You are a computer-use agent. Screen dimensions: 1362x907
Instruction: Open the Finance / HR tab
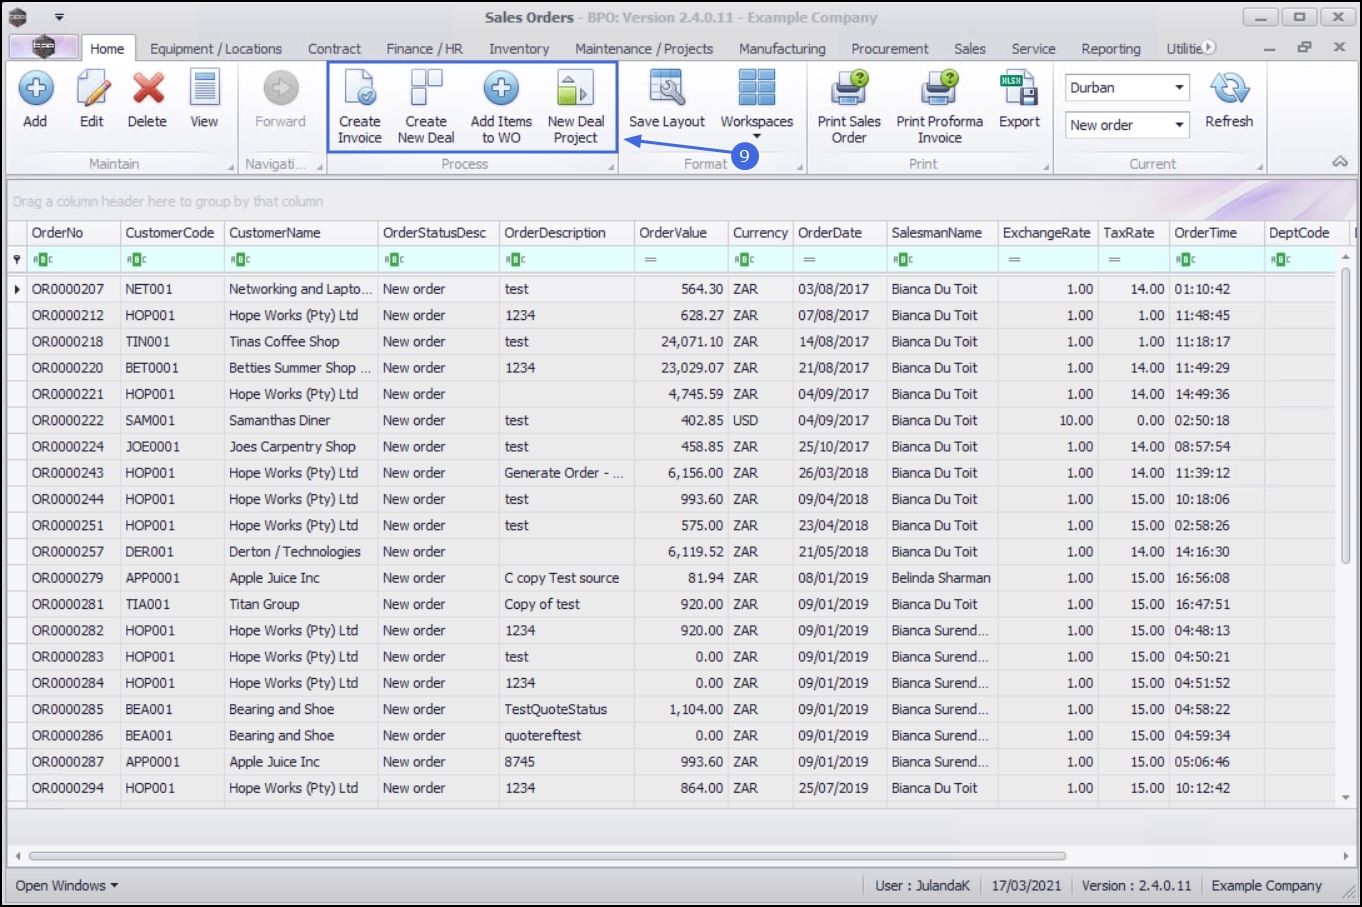[425, 49]
